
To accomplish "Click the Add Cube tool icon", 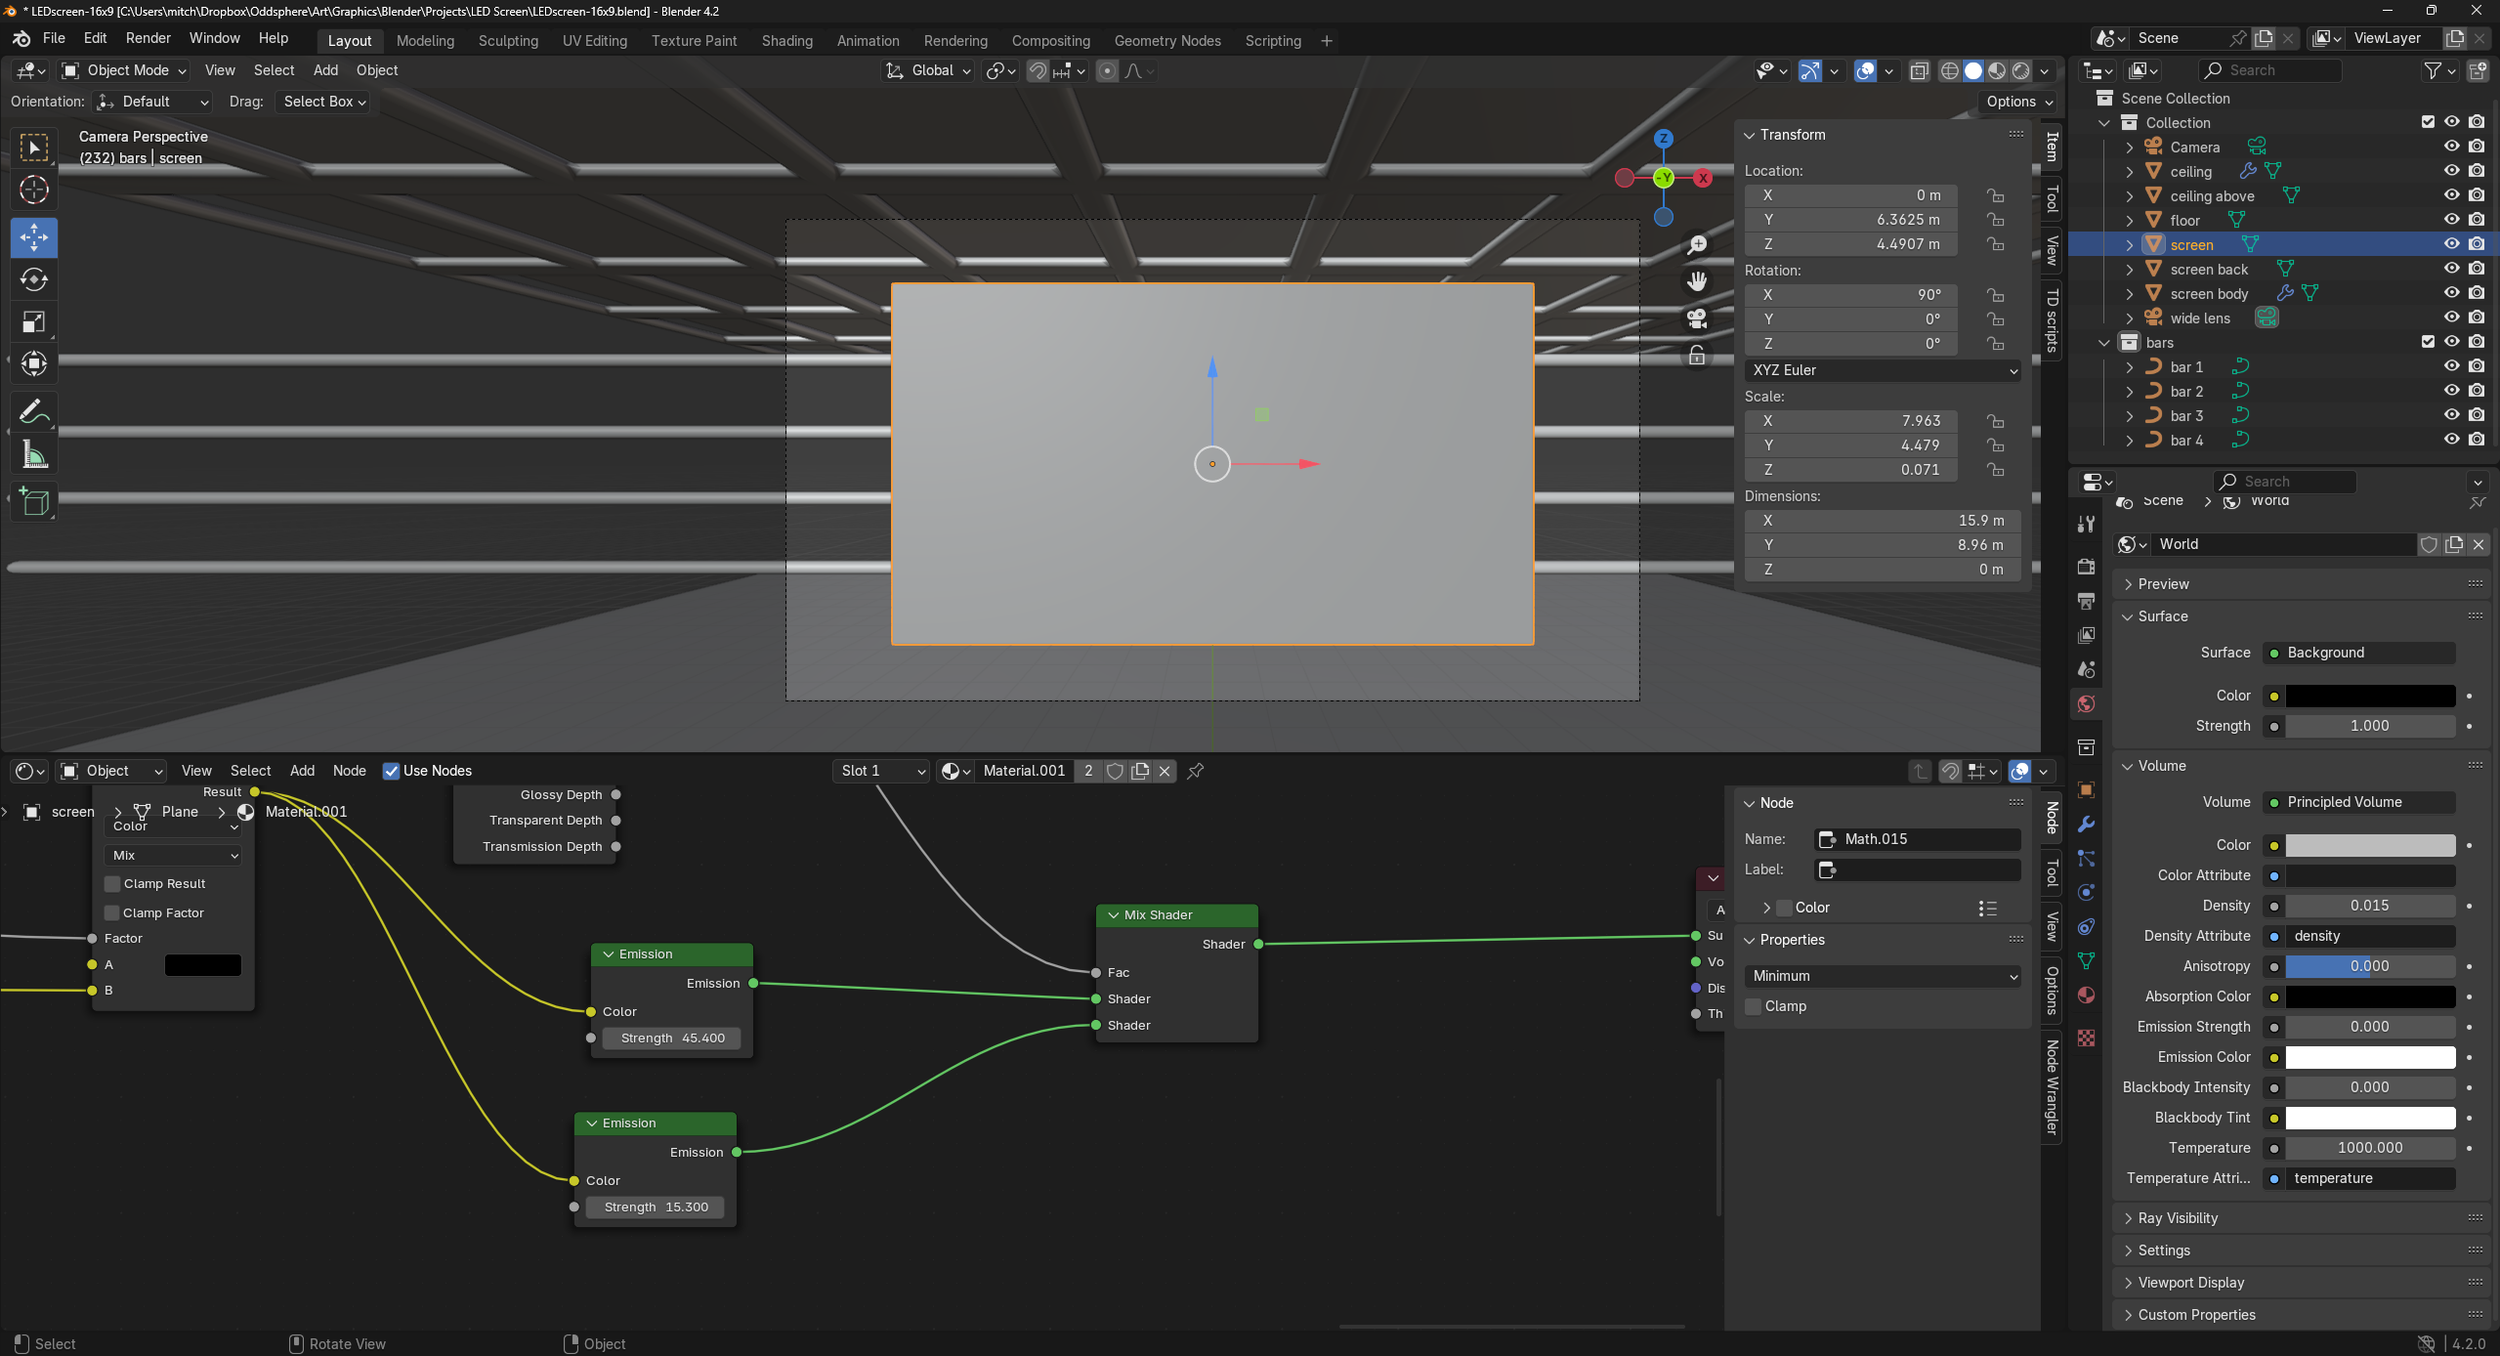I will click(34, 502).
